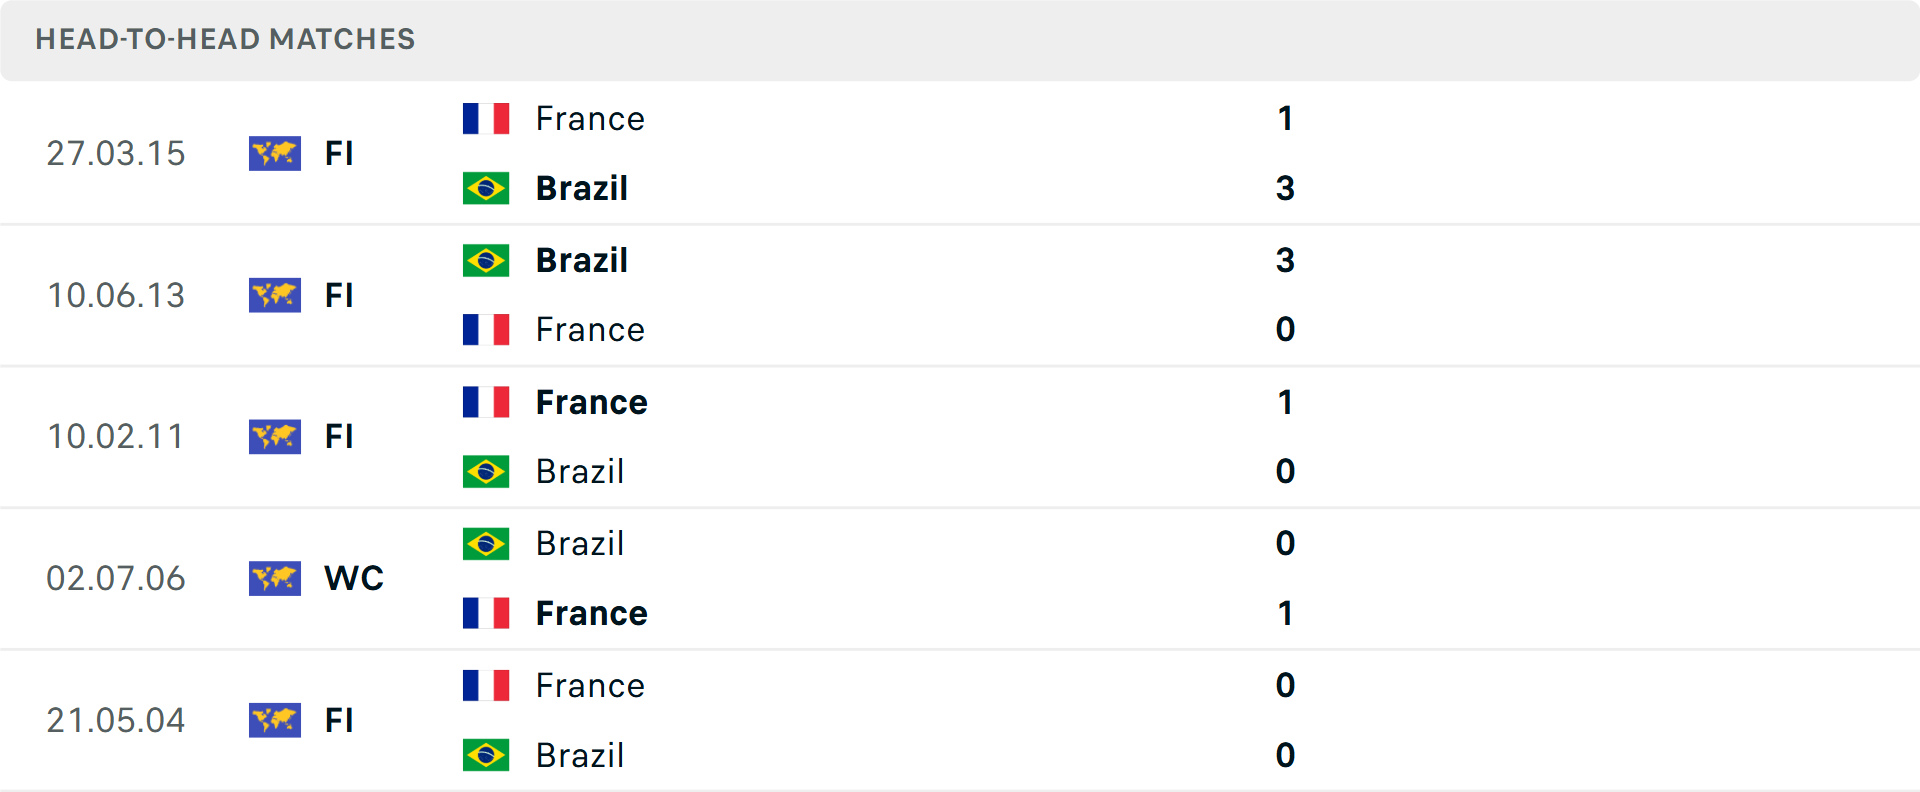Select the date 27.03.15

pyautogui.click(x=116, y=153)
